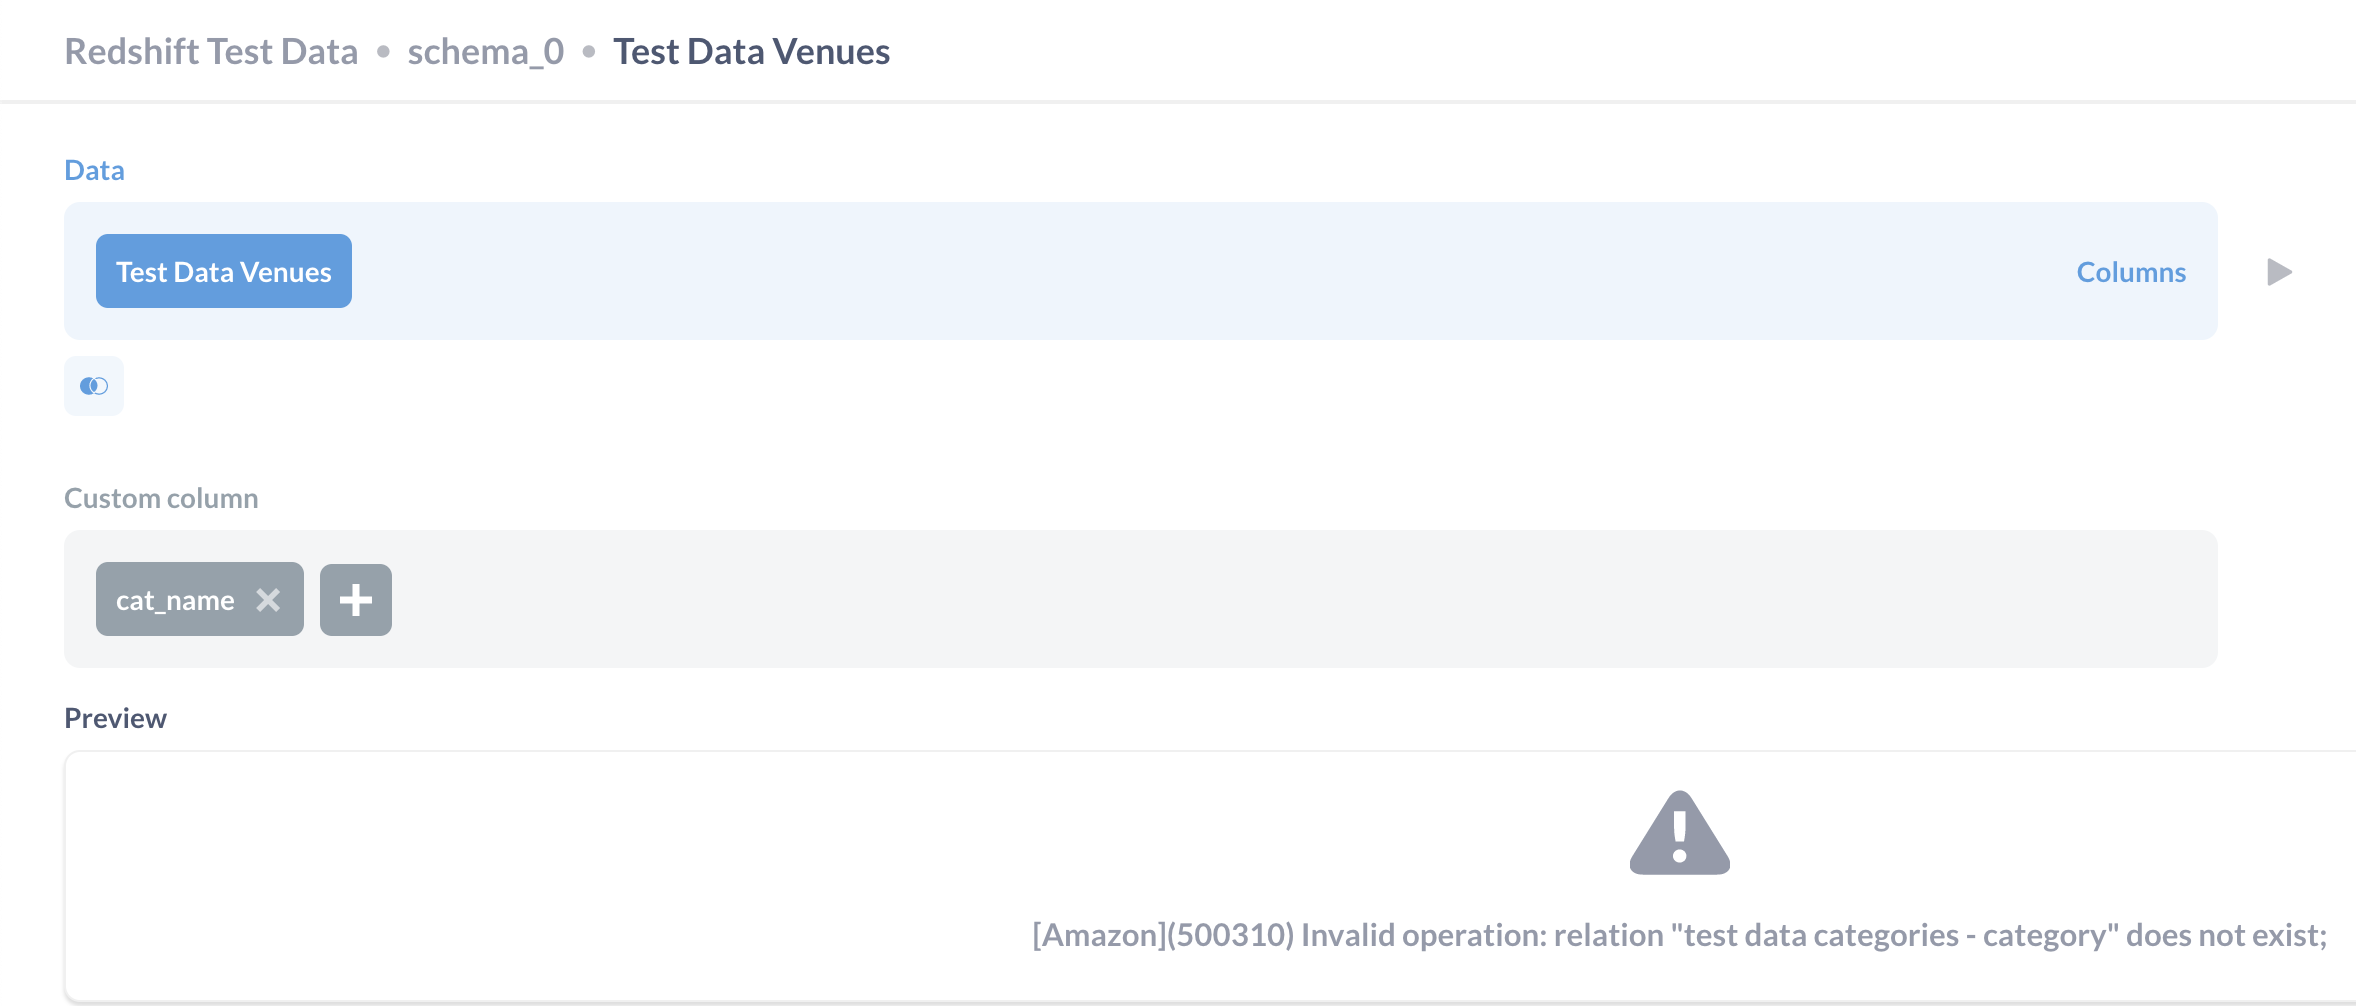Open the Columns panel
Screen dimensions: 2356x1006
tap(2130, 271)
